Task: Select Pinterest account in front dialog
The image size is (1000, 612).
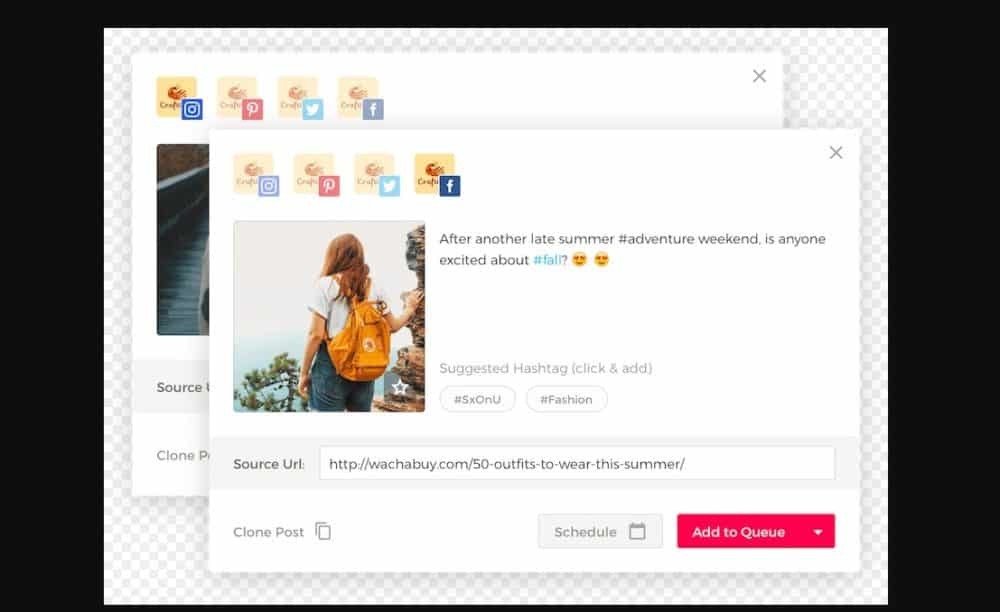Action: pos(315,174)
